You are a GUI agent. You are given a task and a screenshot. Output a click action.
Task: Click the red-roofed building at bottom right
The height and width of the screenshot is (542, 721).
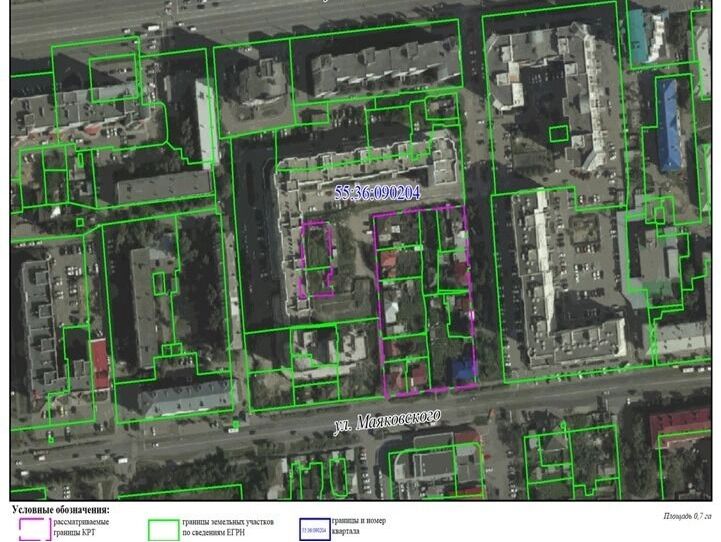(x=680, y=425)
